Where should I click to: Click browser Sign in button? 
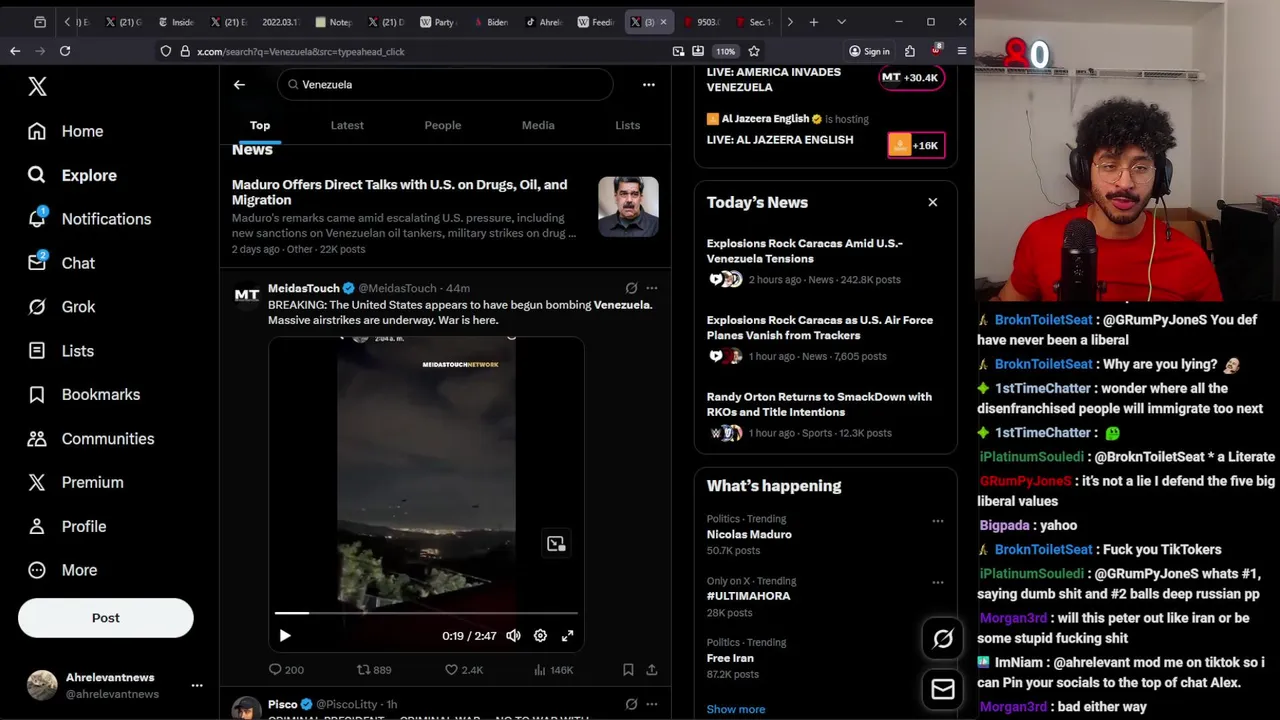(x=869, y=51)
